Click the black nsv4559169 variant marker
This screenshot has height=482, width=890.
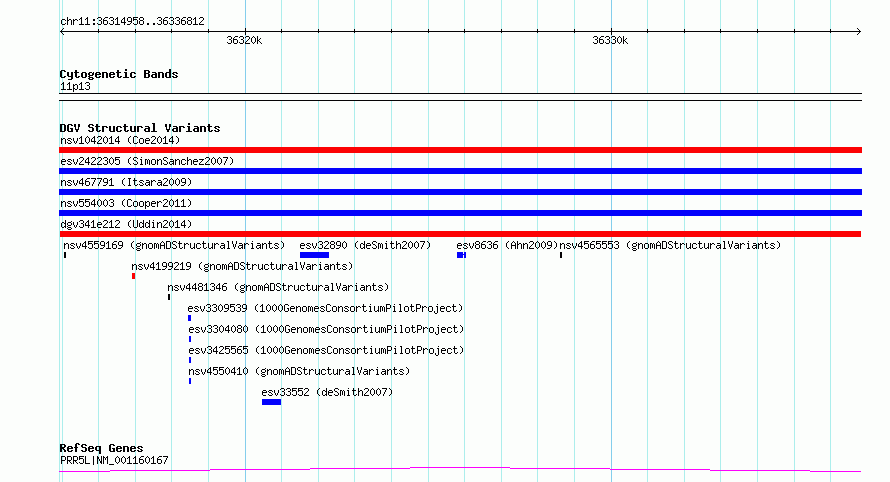pyautogui.click(x=65, y=255)
